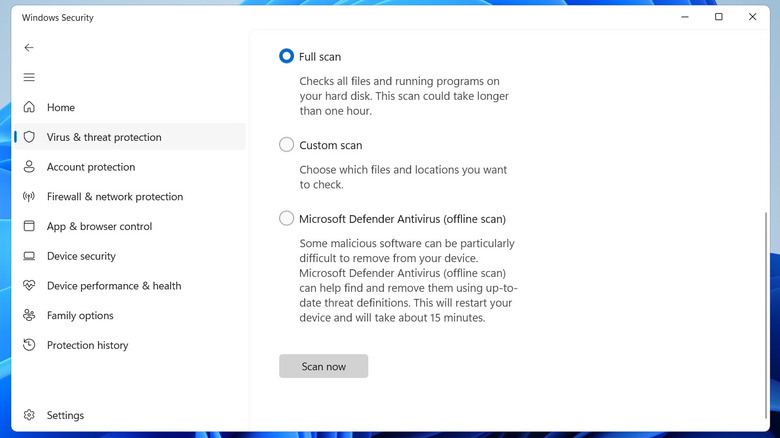Open the Protection history menu item

tap(87, 346)
